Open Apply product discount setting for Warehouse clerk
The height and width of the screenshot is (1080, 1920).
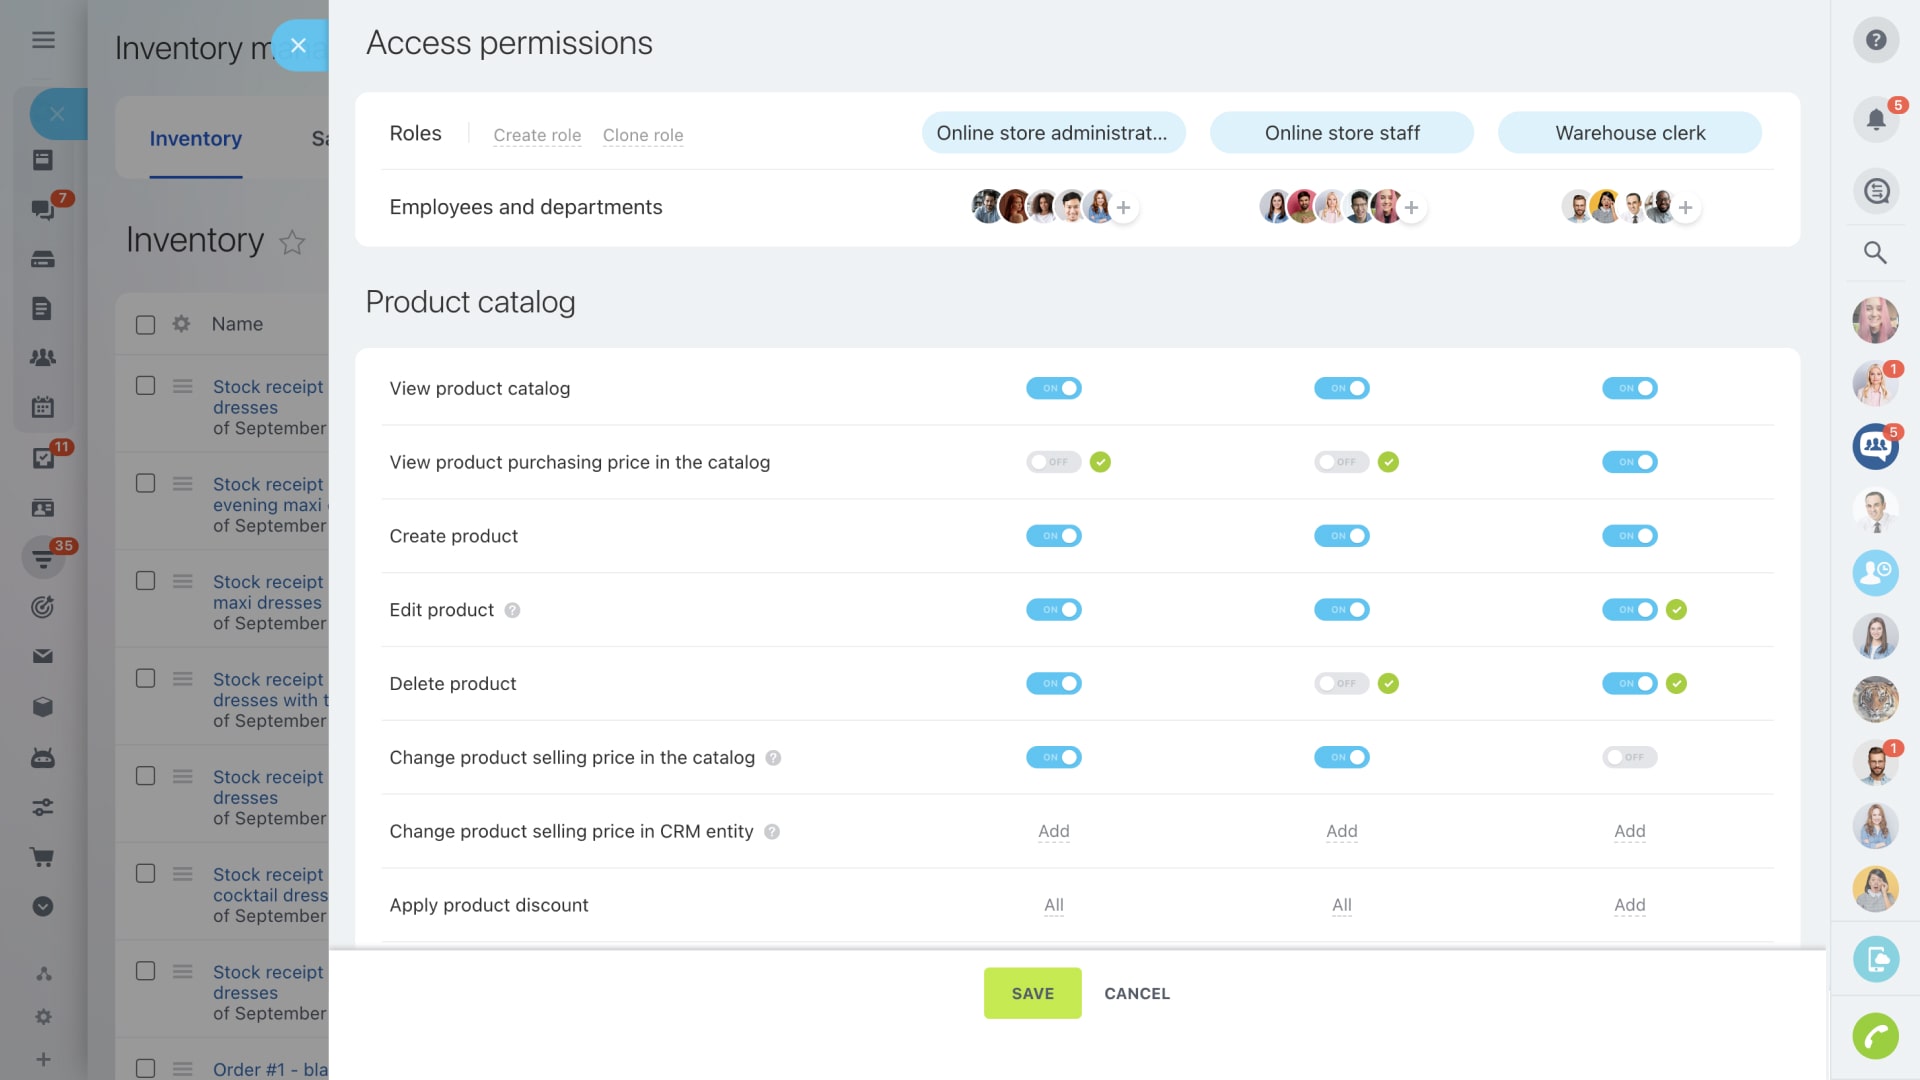1629,905
